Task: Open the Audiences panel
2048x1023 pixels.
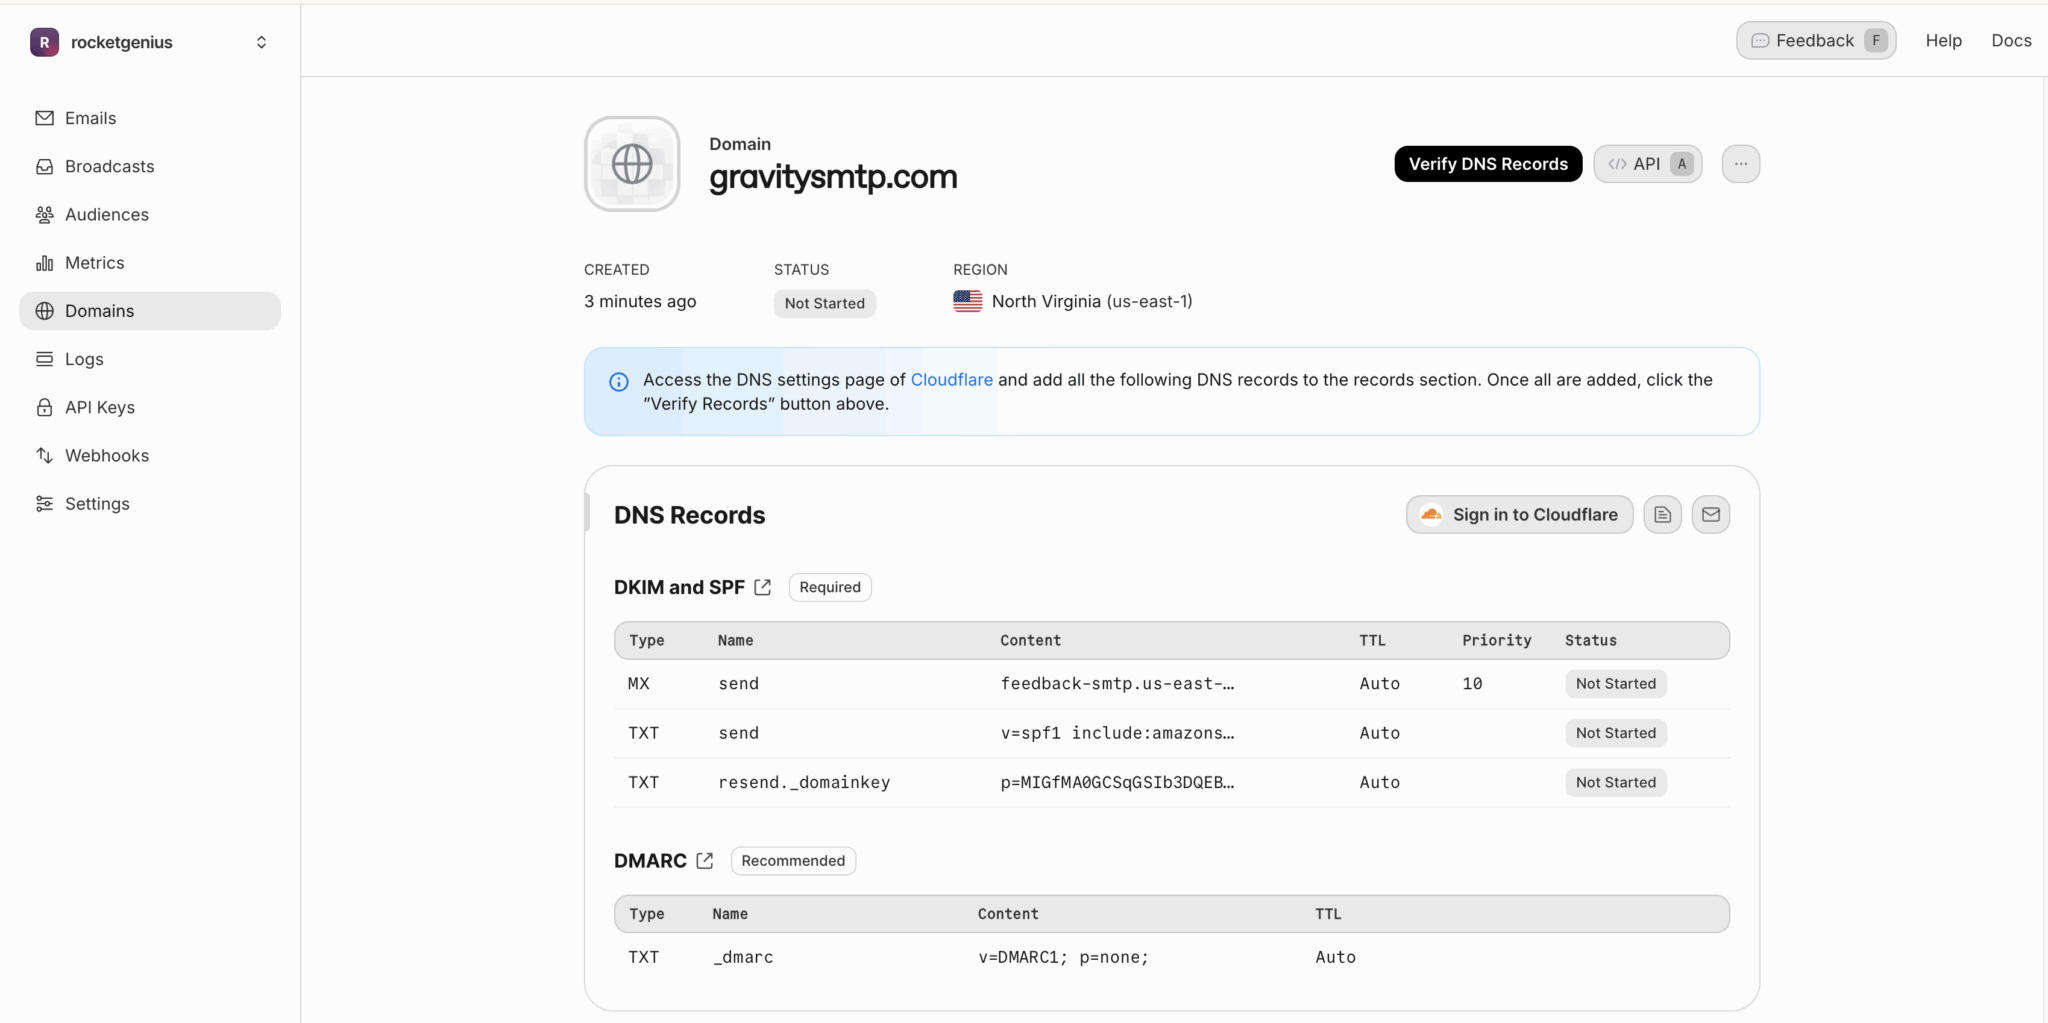Action: tap(106, 214)
